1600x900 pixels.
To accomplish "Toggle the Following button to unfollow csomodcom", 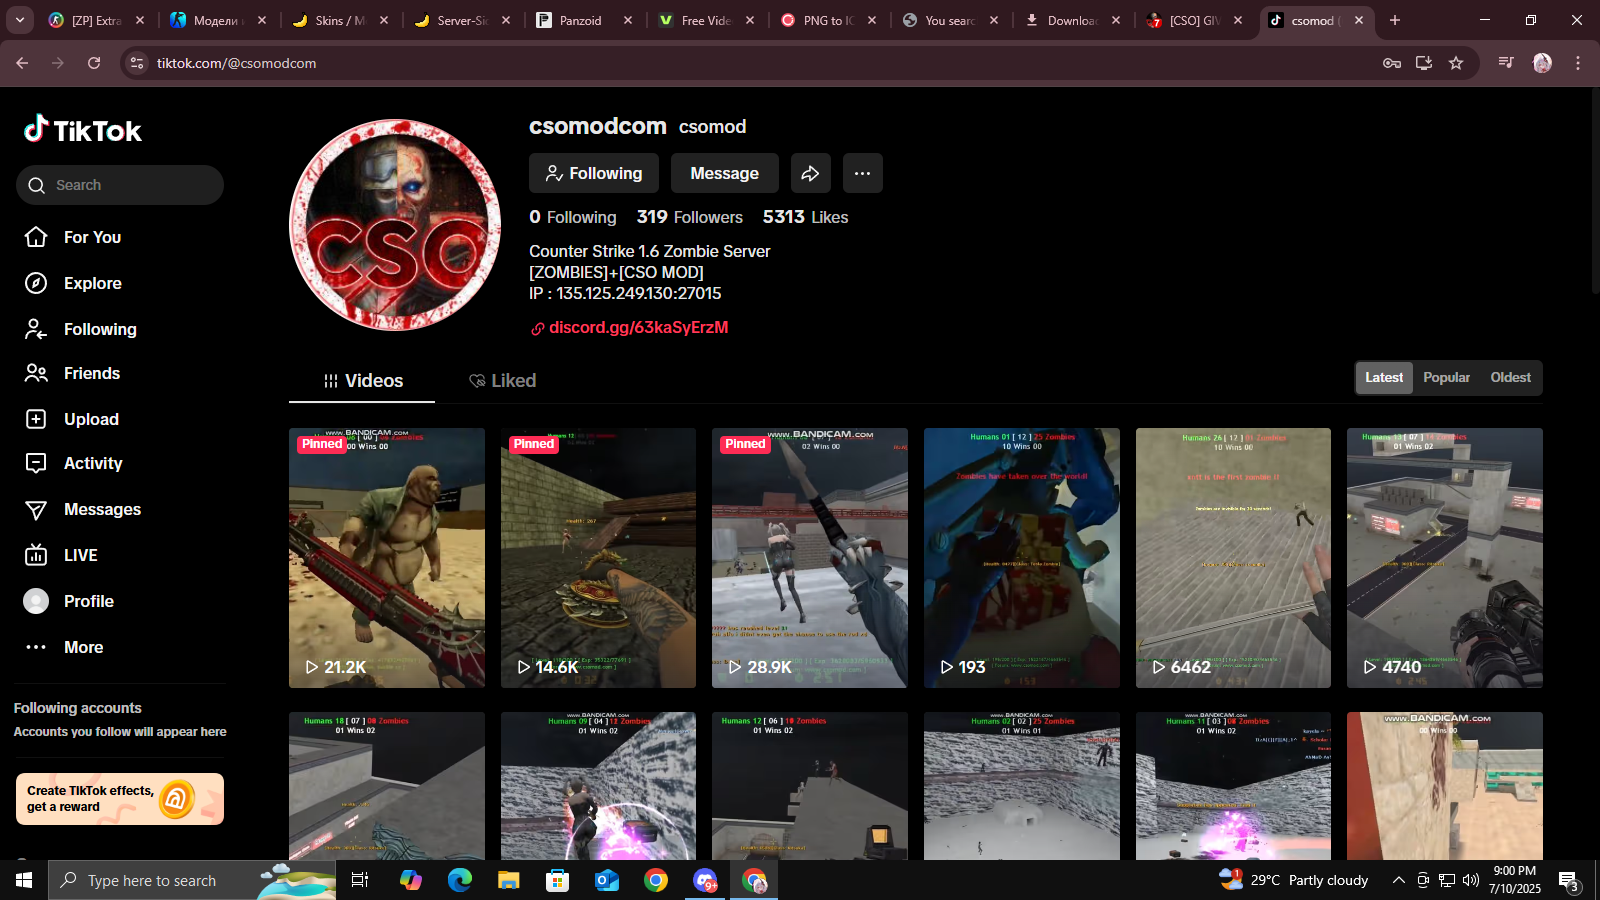I will pyautogui.click(x=593, y=173).
